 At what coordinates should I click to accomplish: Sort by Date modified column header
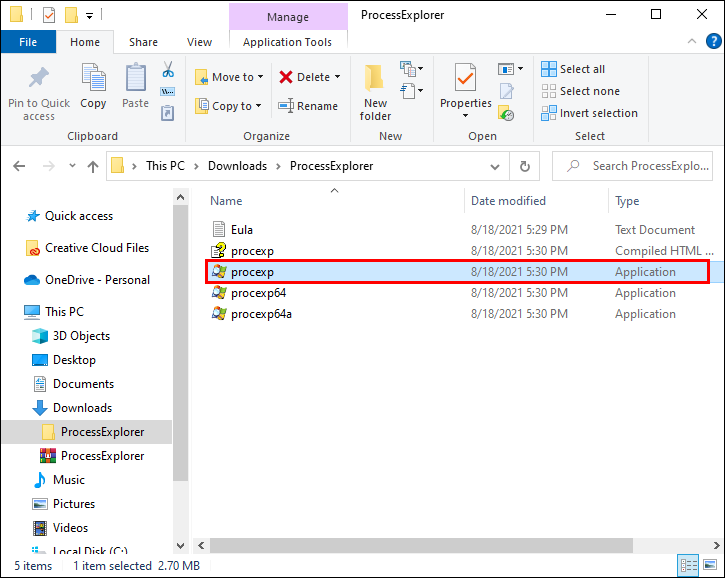coord(508,201)
